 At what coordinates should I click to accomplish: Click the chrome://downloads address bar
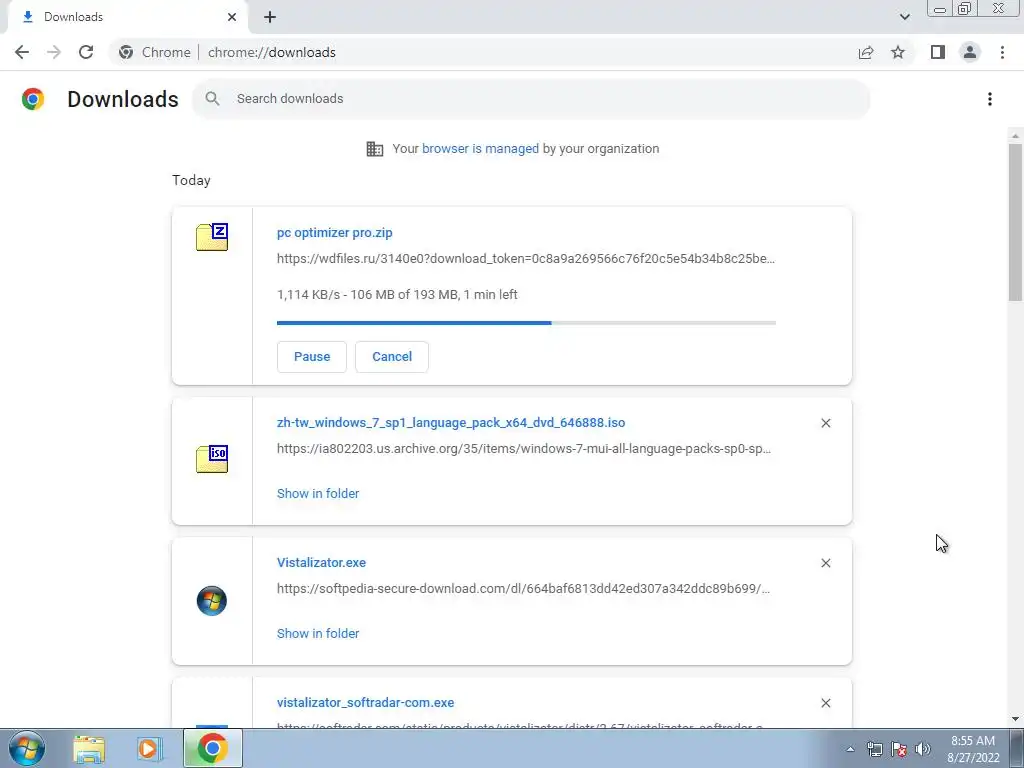(272, 52)
